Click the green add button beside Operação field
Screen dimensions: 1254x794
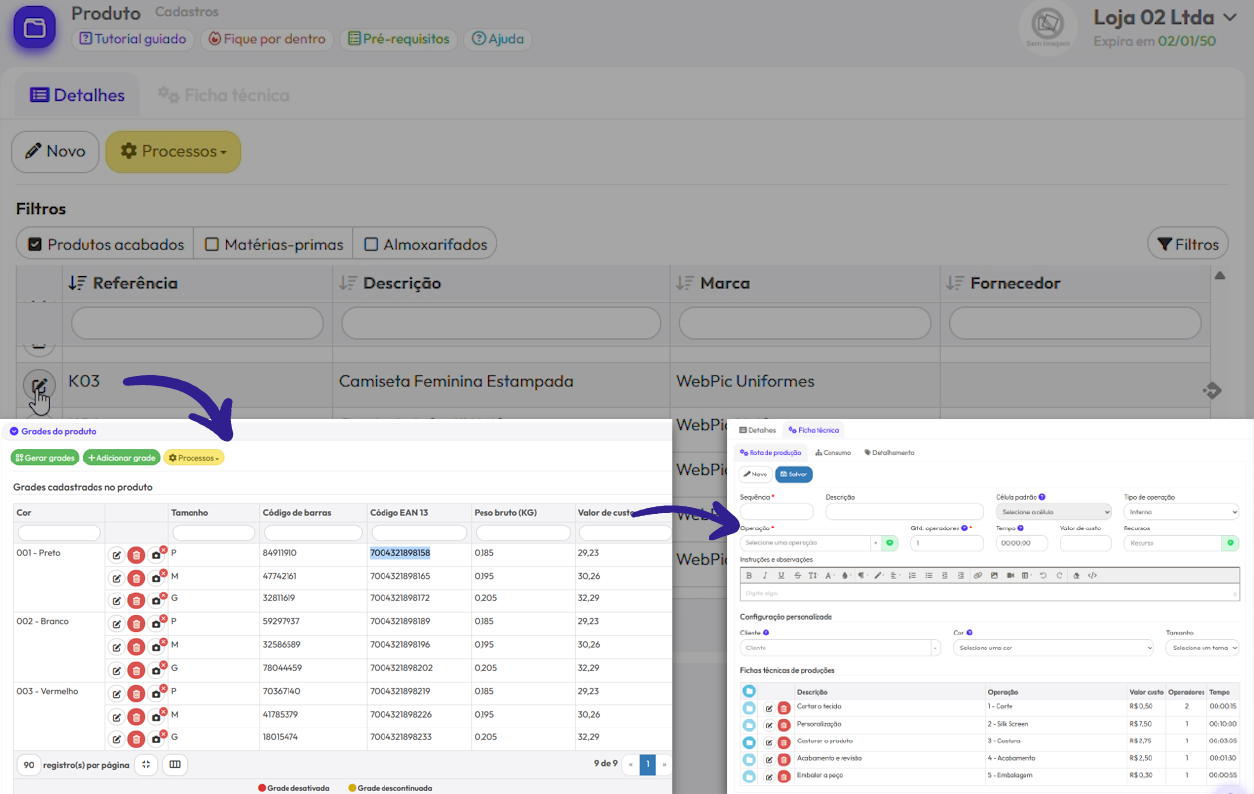[x=890, y=543]
